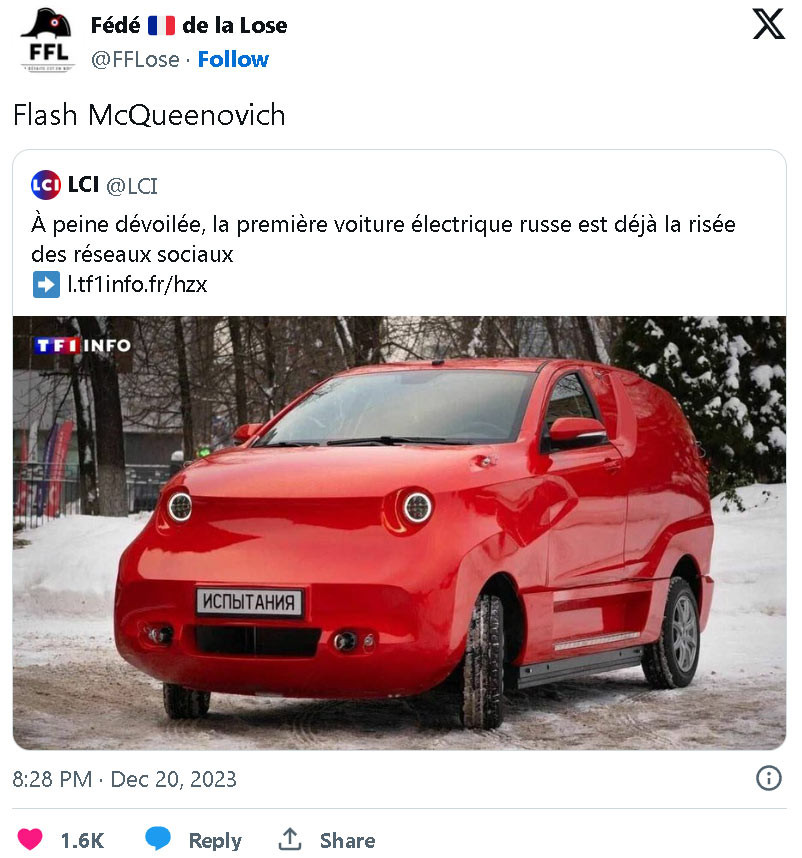Image resolution: width=802 pixels, height=858 pixels.
Task: Open the @FFLose handle
Action: coord(135,59)
